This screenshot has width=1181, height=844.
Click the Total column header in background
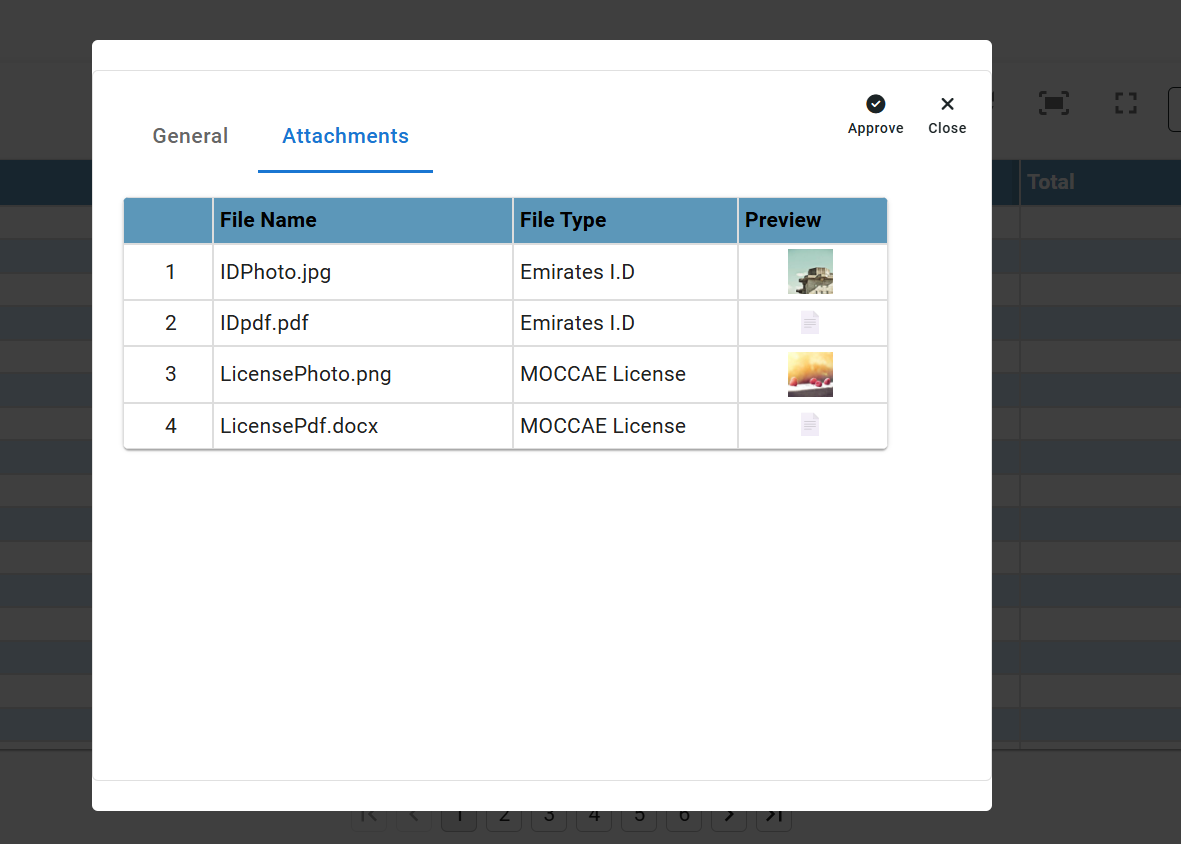pyautogui.click(x=1050, y=182)
